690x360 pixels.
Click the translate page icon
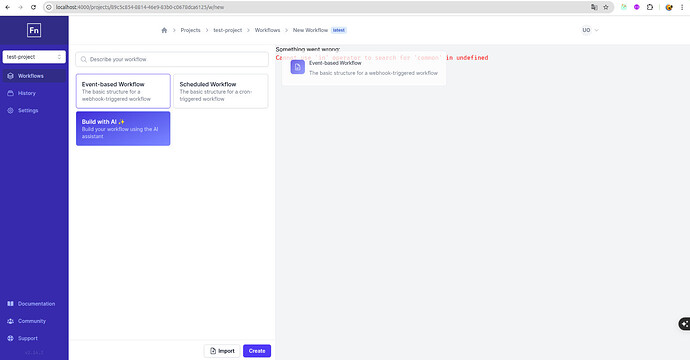point(594,7)
